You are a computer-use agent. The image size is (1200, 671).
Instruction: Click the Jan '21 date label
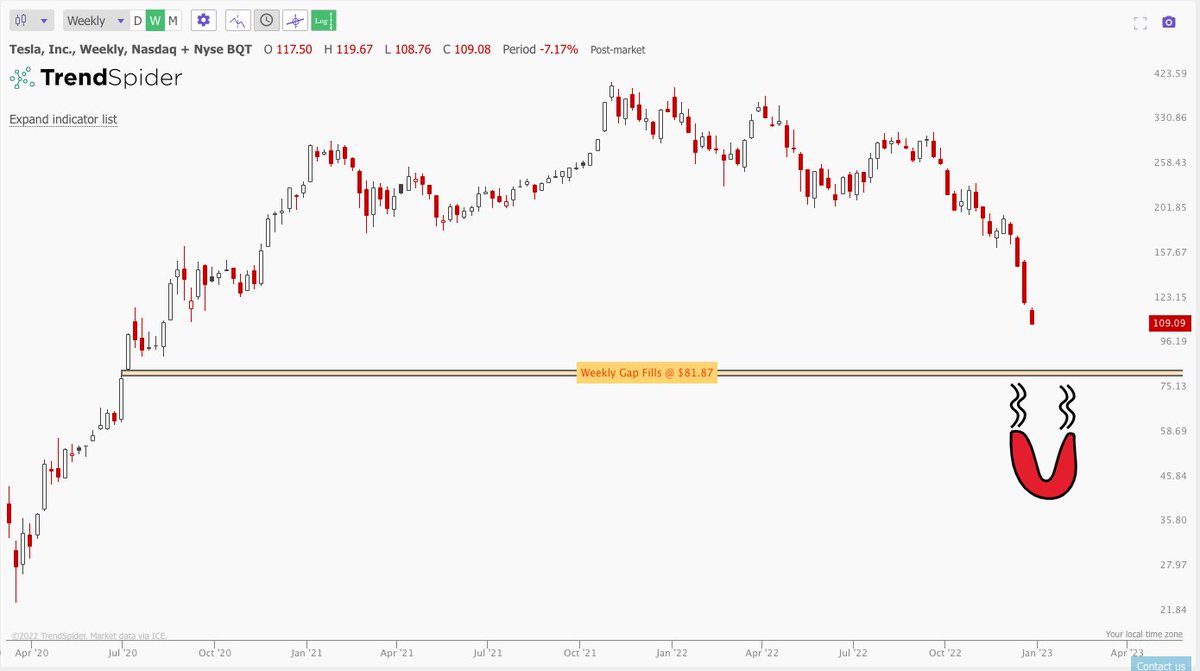click(x=307, y=651)
